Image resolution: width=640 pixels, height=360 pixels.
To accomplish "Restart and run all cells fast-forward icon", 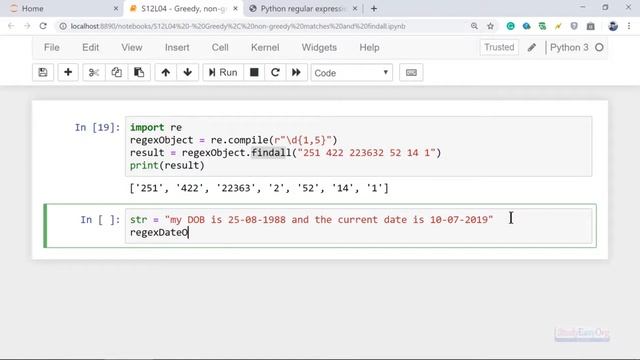I will (x=296, y=73).
